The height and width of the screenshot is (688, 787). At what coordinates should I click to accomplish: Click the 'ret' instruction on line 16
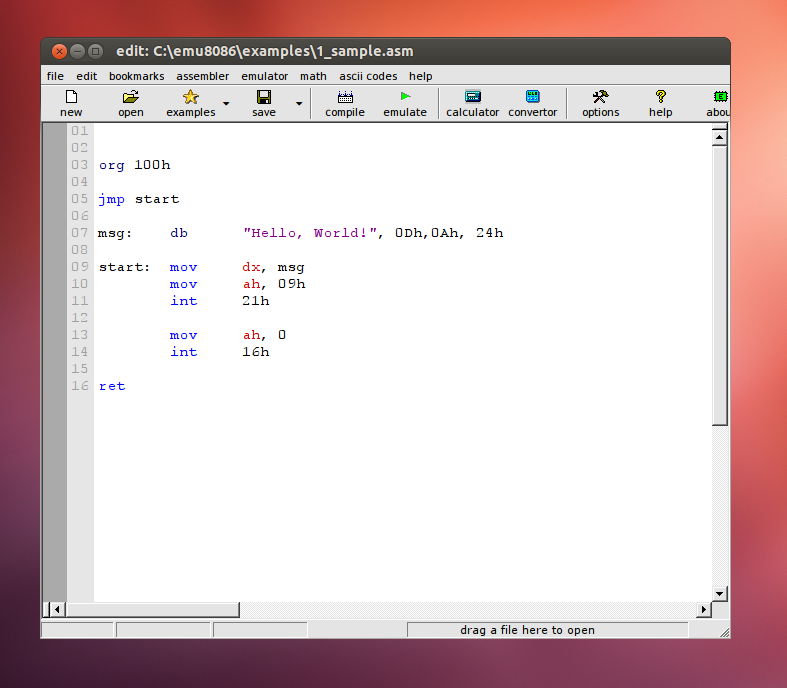[x=112, y=386]
